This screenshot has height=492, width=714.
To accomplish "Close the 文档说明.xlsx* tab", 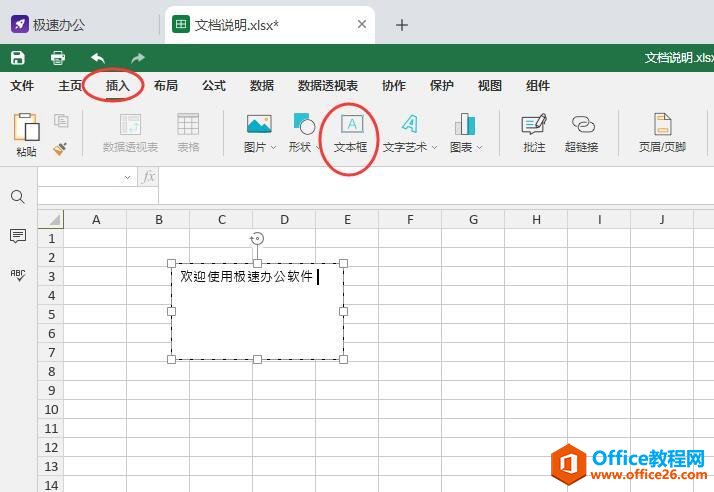I will coord(362,24).
